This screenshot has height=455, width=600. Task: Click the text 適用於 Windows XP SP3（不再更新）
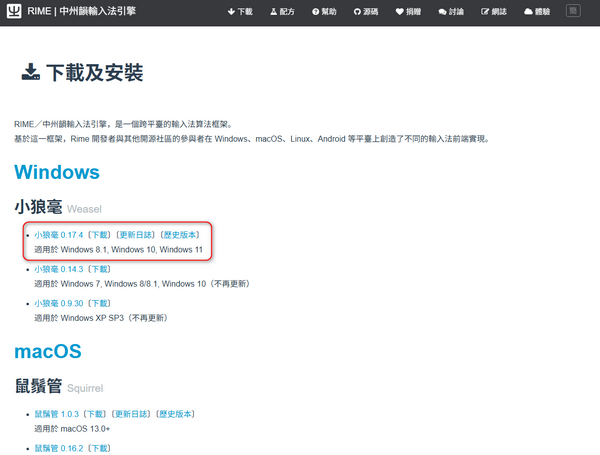click(x=101, y=318)
